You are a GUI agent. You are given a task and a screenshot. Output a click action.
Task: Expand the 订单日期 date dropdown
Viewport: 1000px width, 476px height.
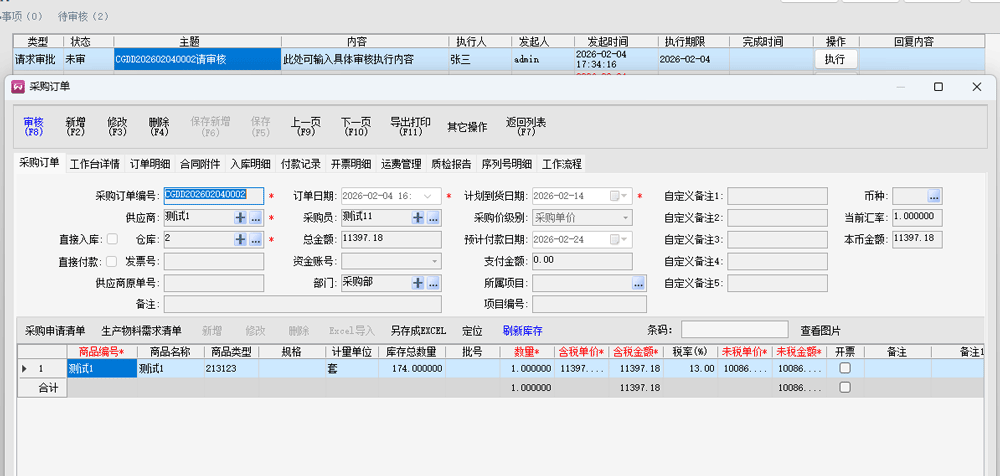click(x=432, y=196)
